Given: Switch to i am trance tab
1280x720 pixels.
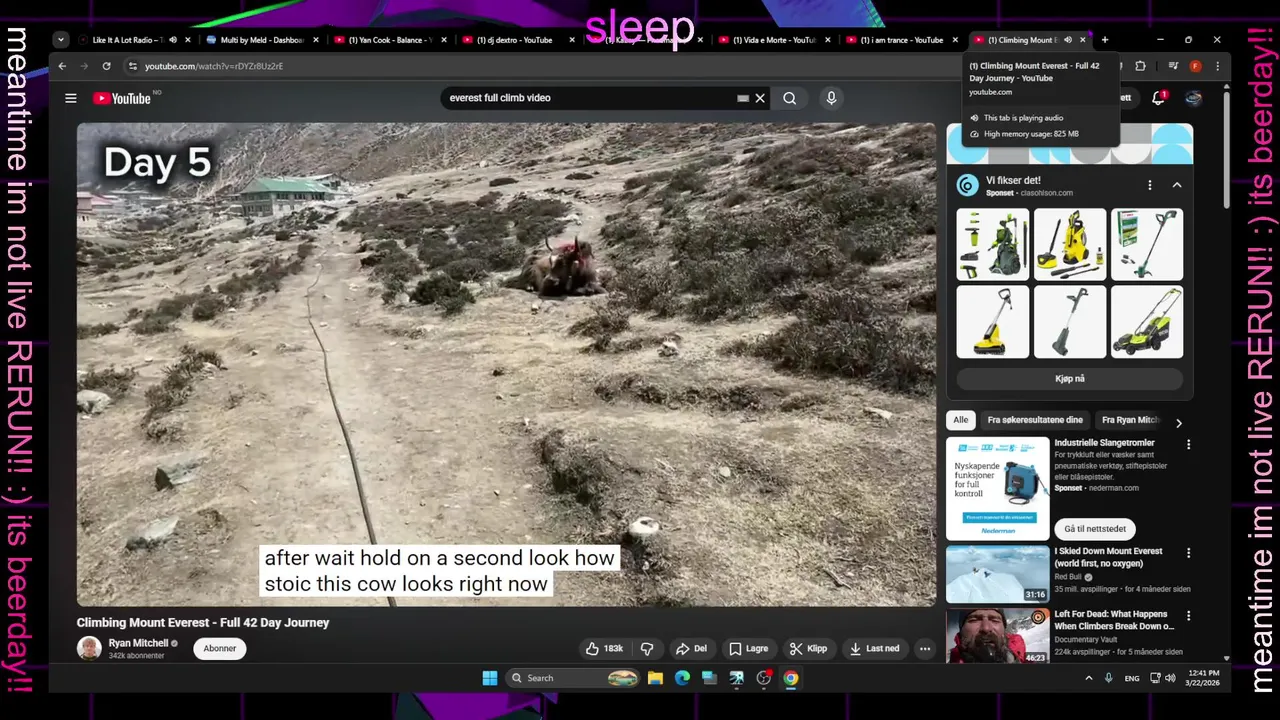Looking at the screenshot, I should point(901,40).
